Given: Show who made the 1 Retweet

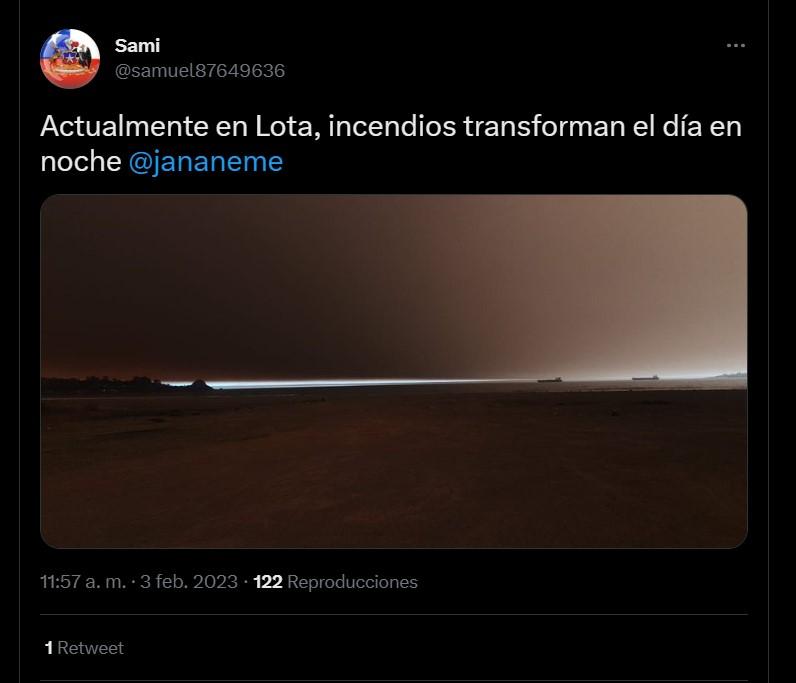Looking at the screenshot, I should pos(84,647).
